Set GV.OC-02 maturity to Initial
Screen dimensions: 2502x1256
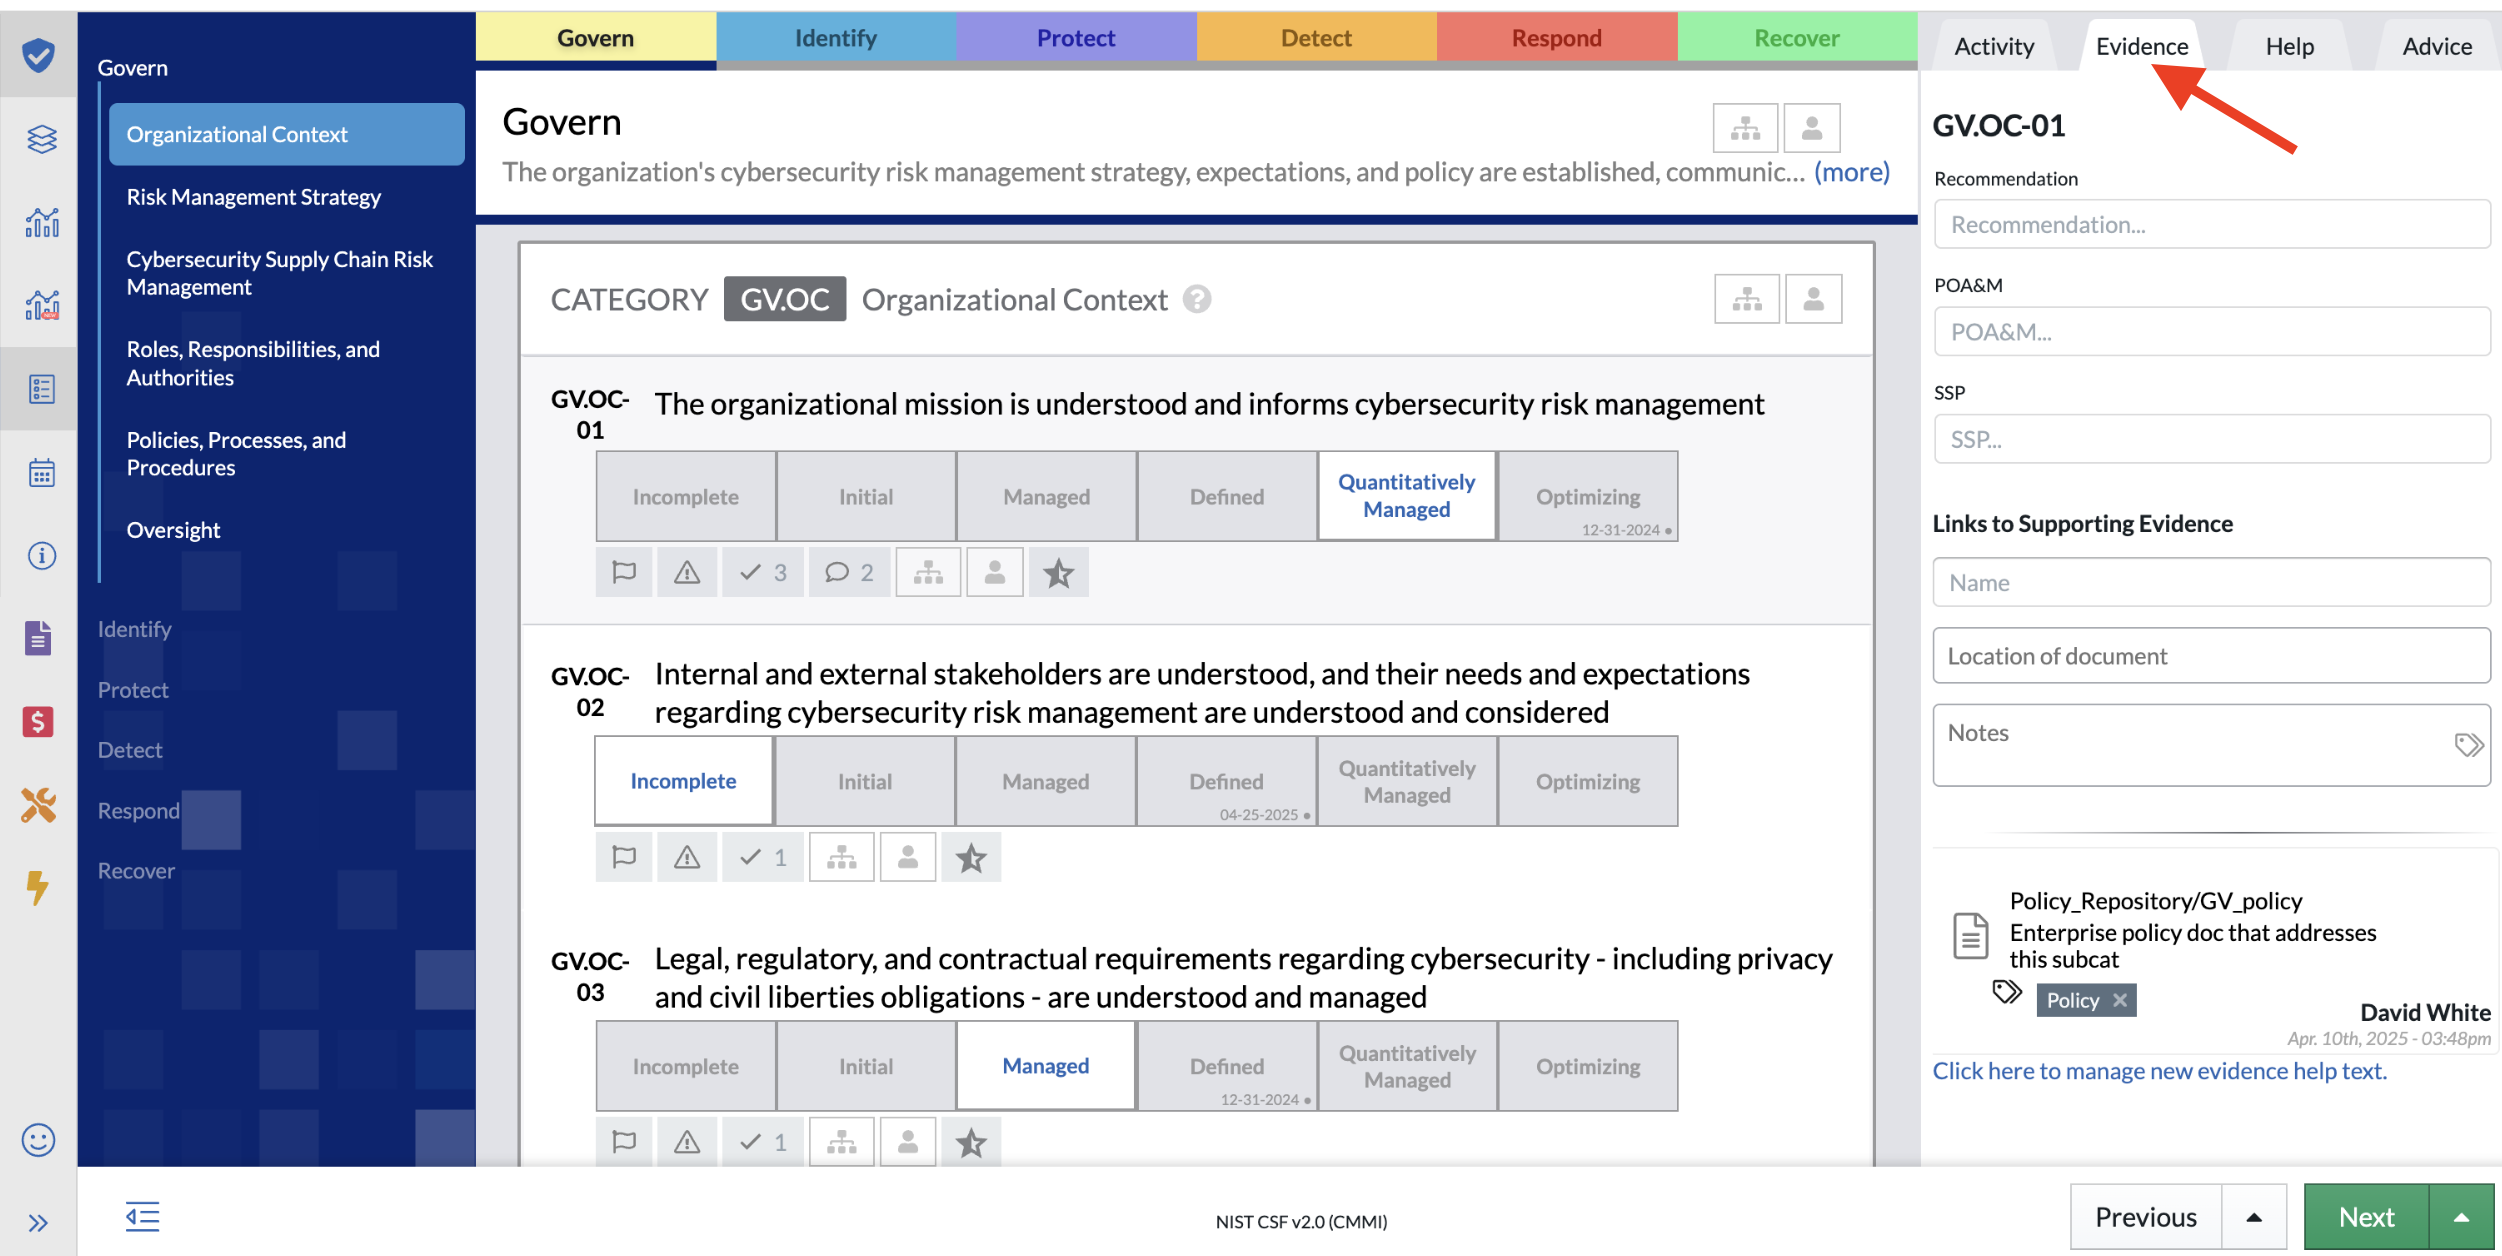click(x=865, y=781)
